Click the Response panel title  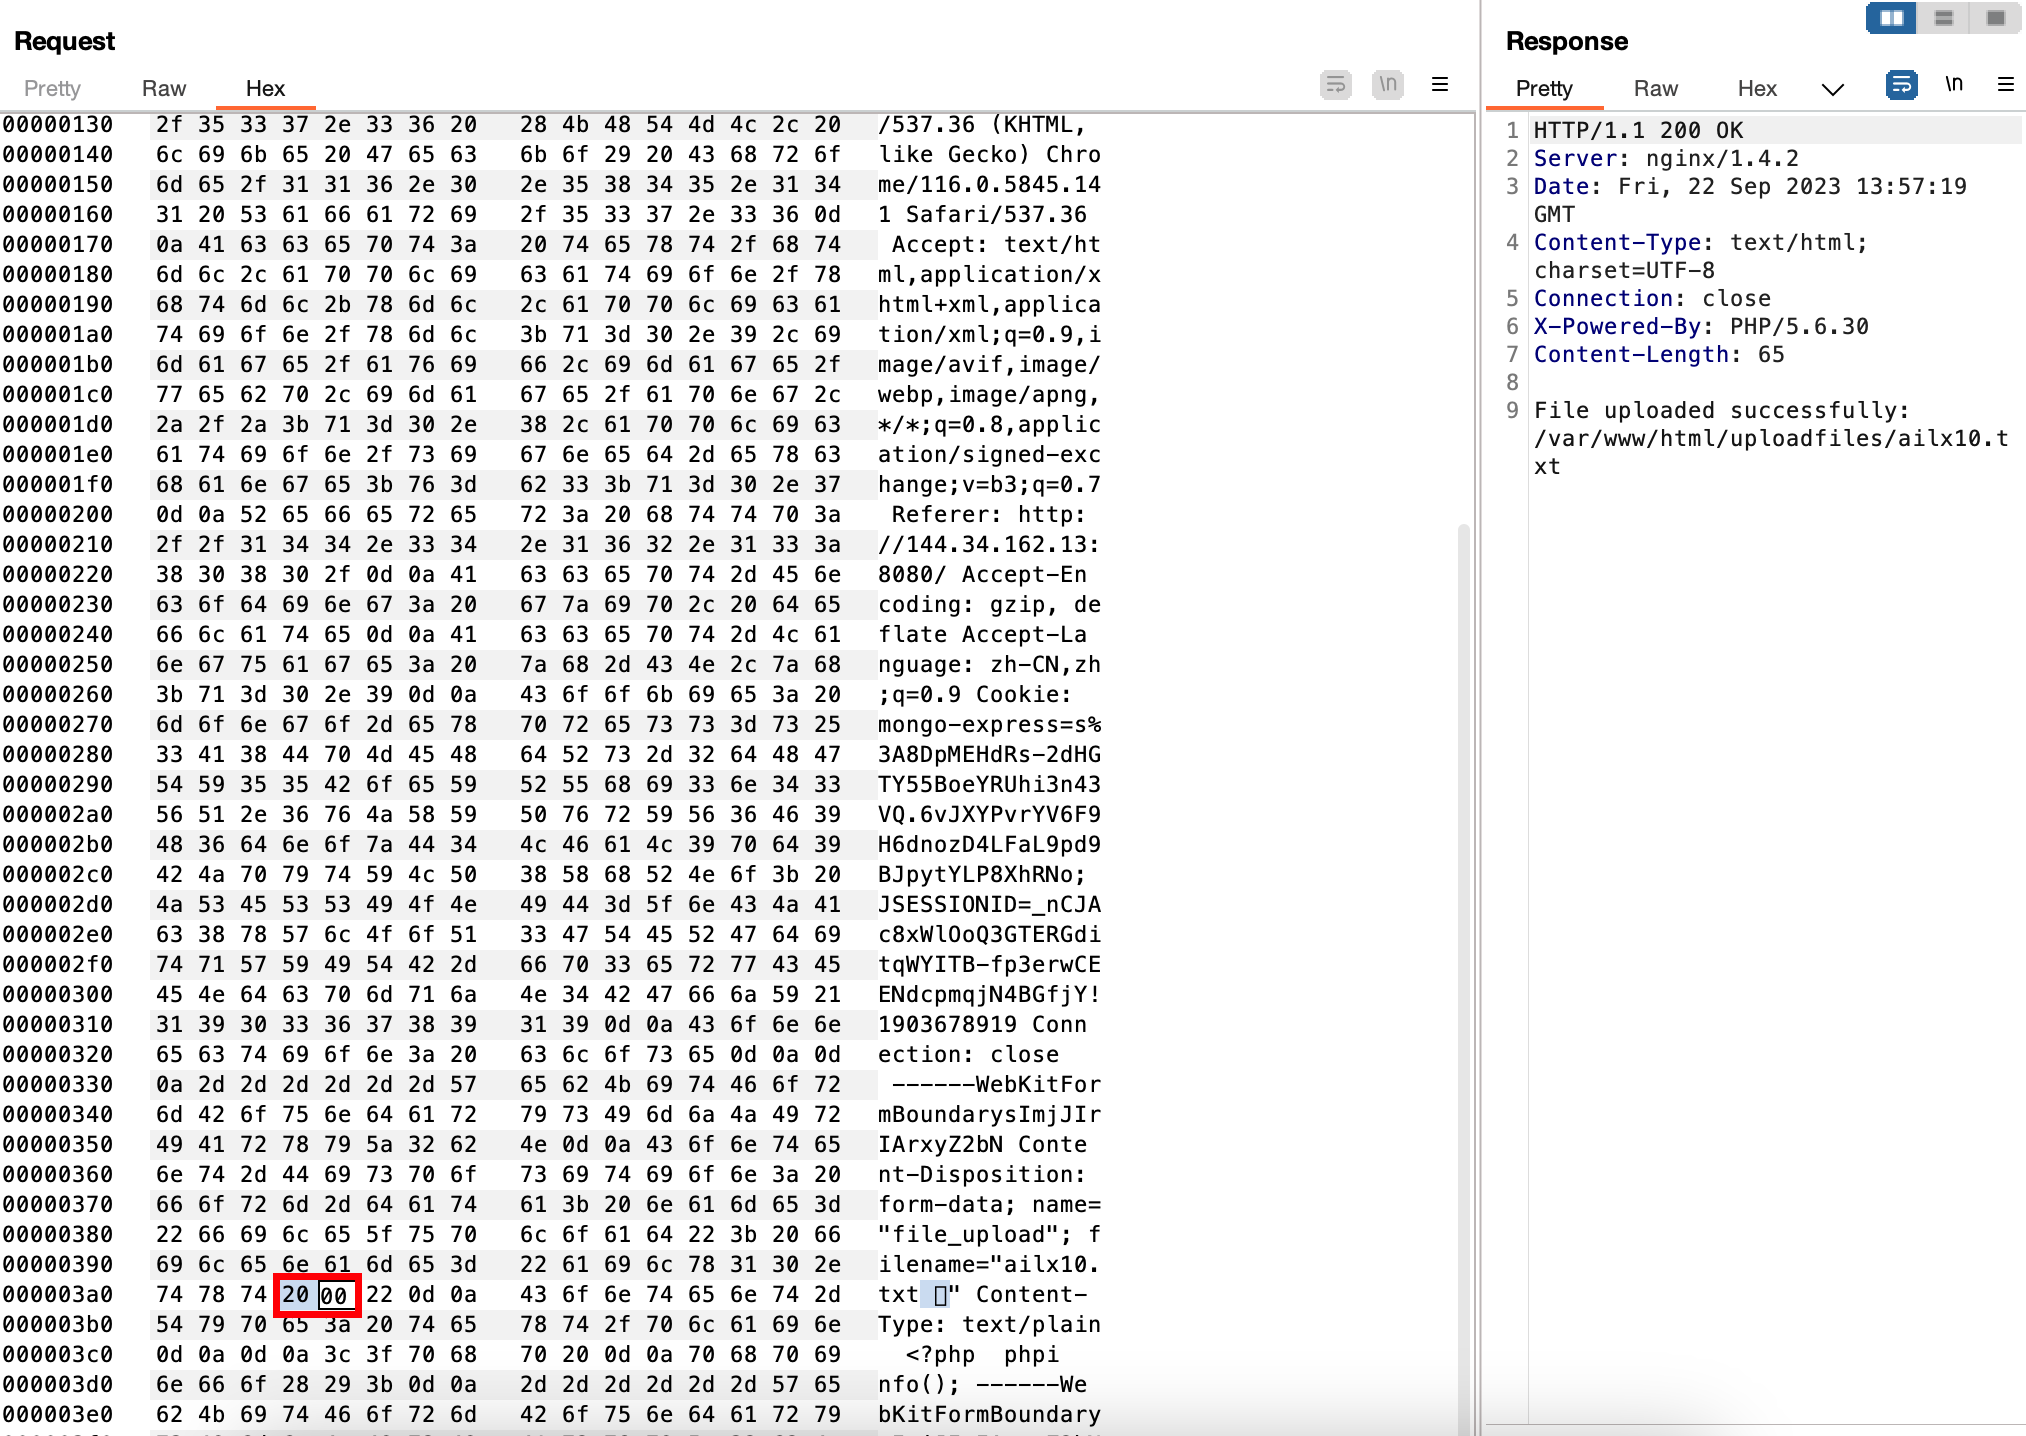click(1566, 41)
